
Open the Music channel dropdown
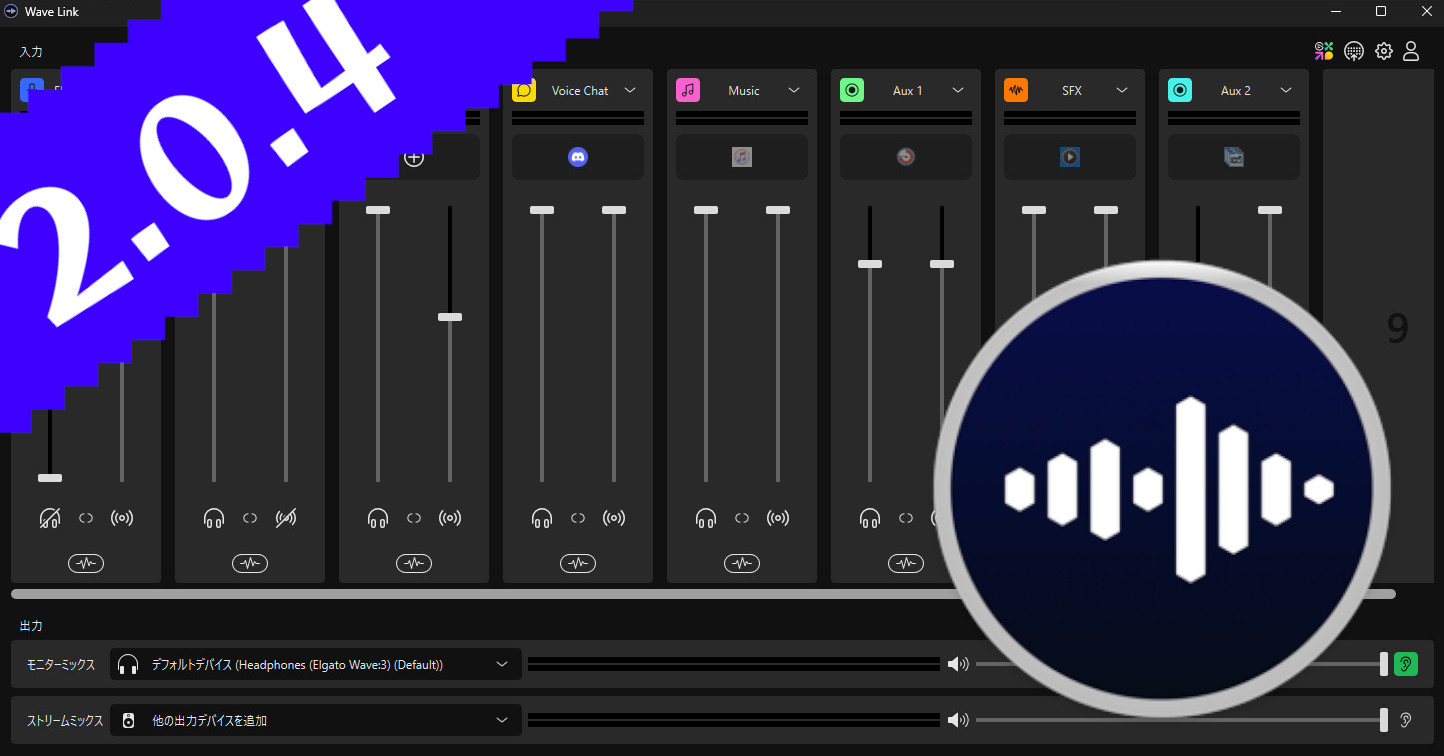793,90
